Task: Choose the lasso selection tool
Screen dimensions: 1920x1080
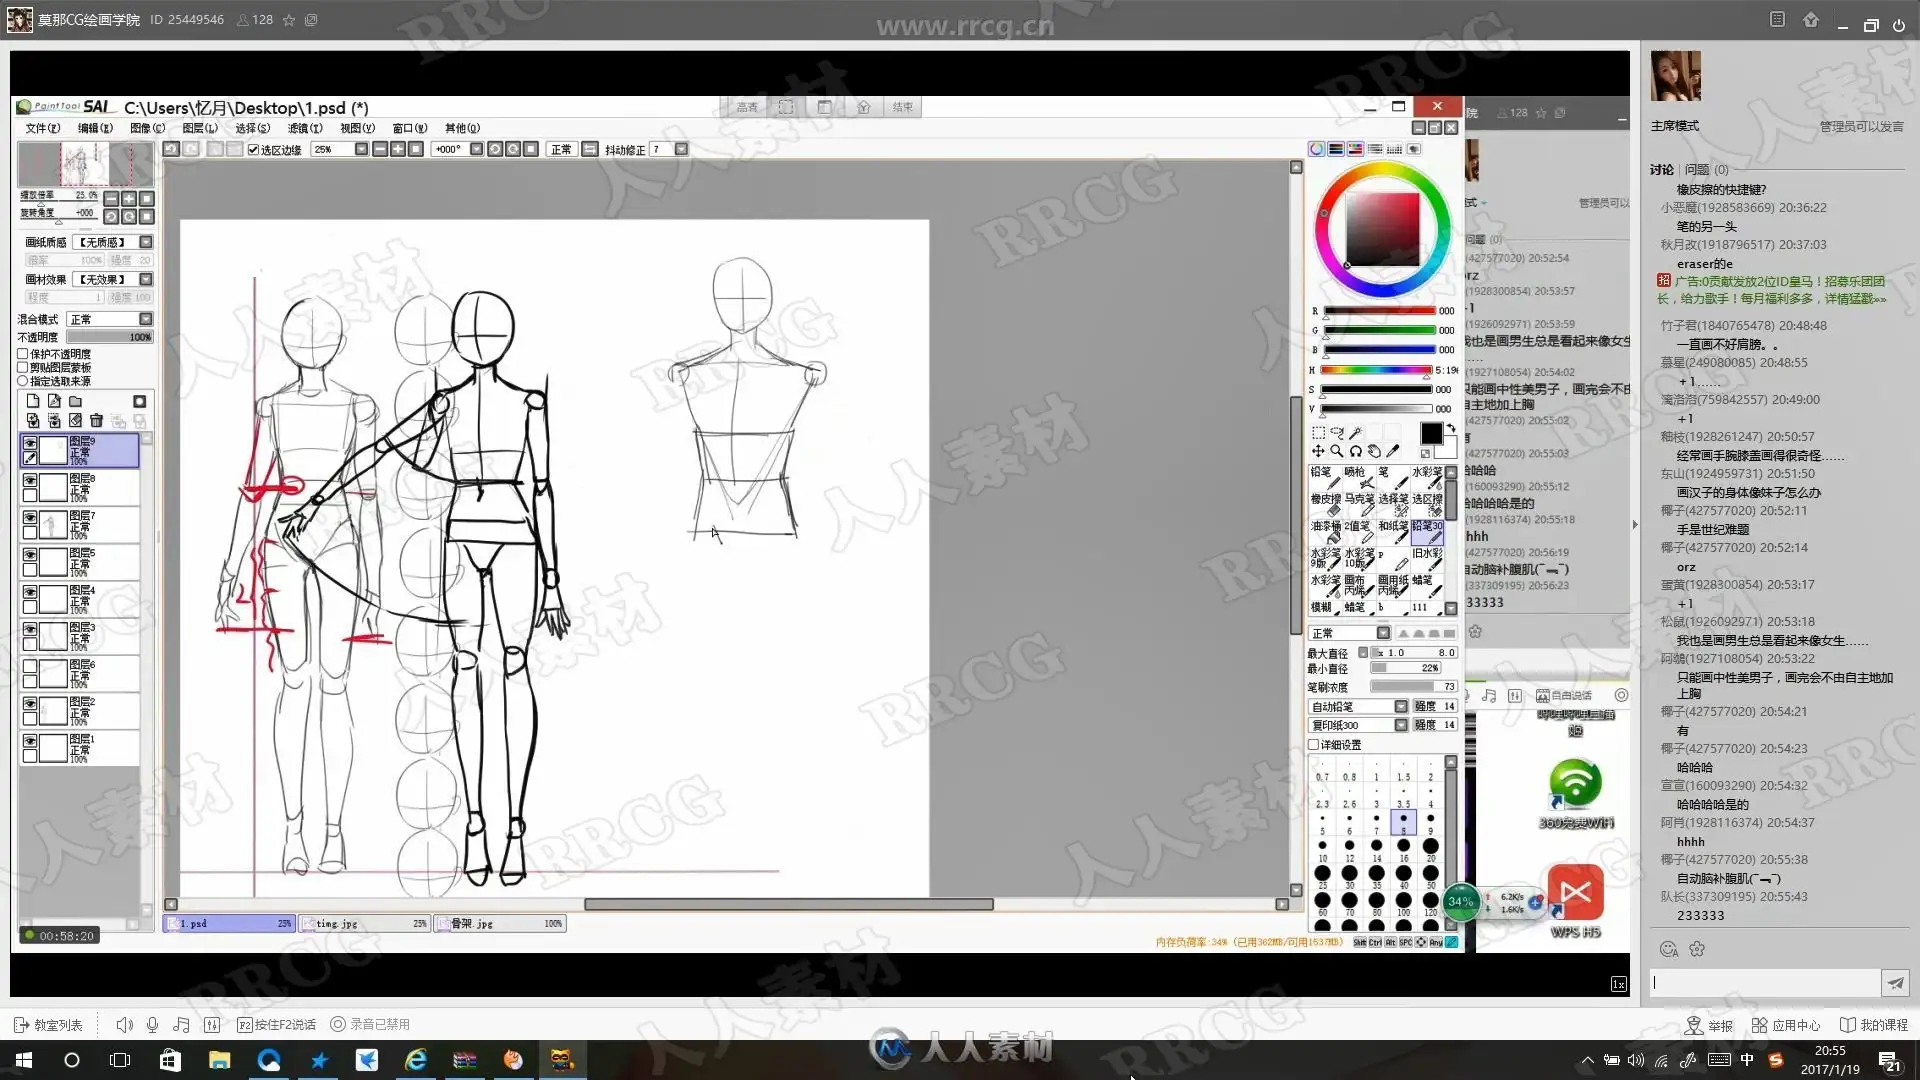Action: (1337, 433)
